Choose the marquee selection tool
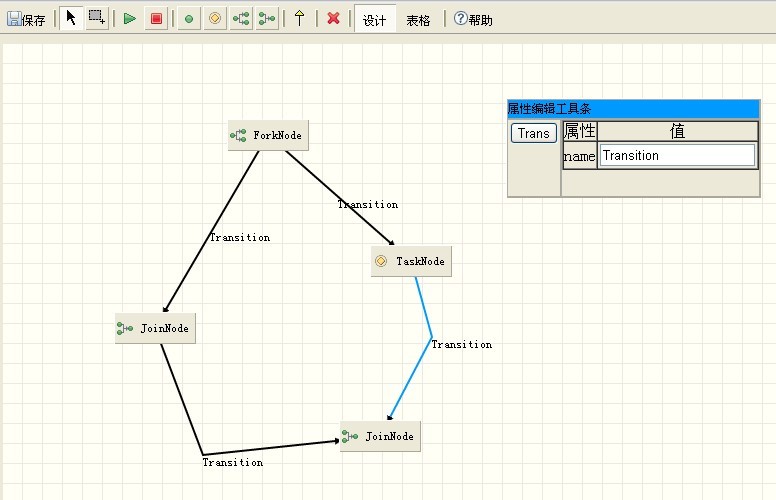Image resolution: width=776 pixels, height=500 pixels. click(97, 18)
